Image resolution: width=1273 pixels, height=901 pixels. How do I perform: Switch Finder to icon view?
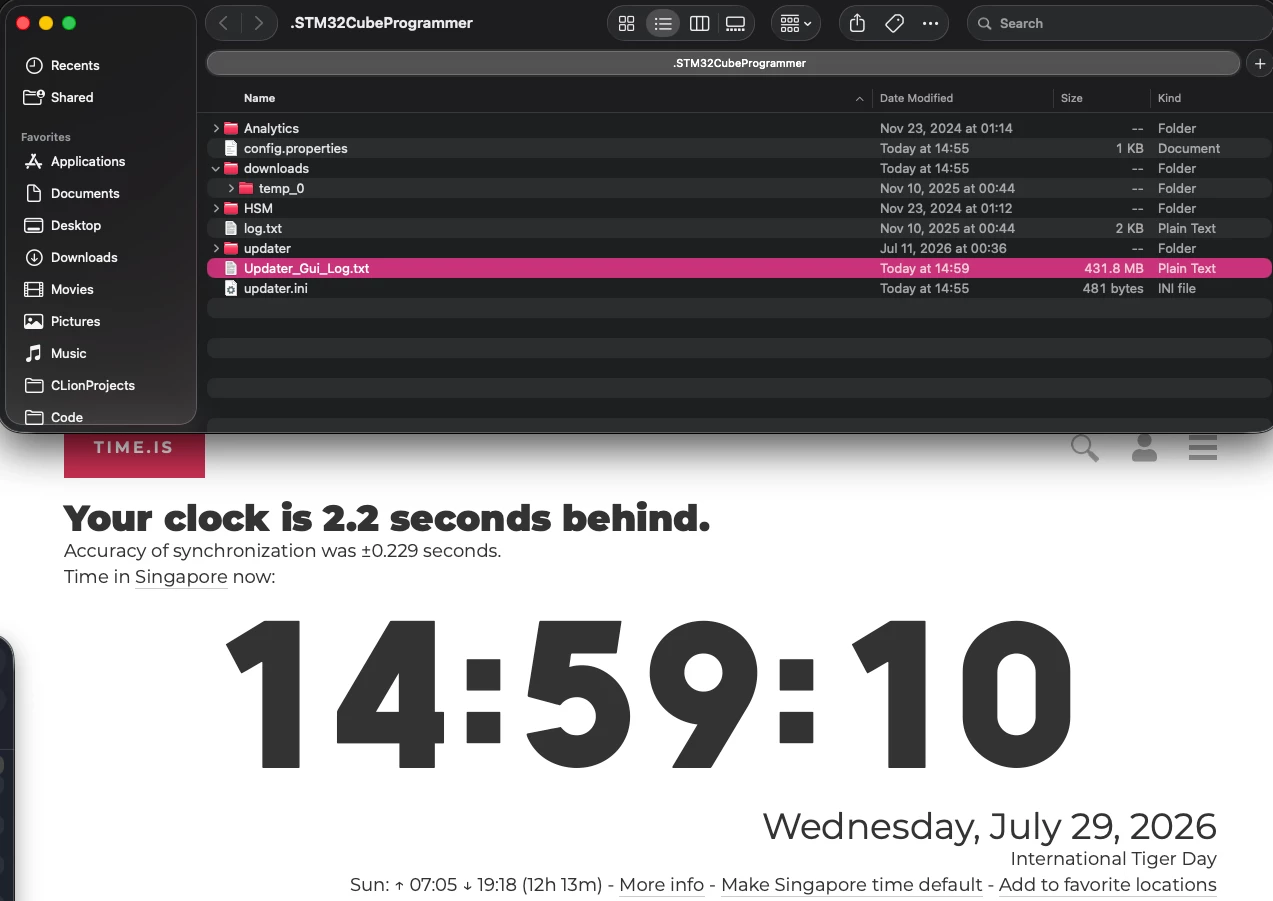[x=627, y=23]
